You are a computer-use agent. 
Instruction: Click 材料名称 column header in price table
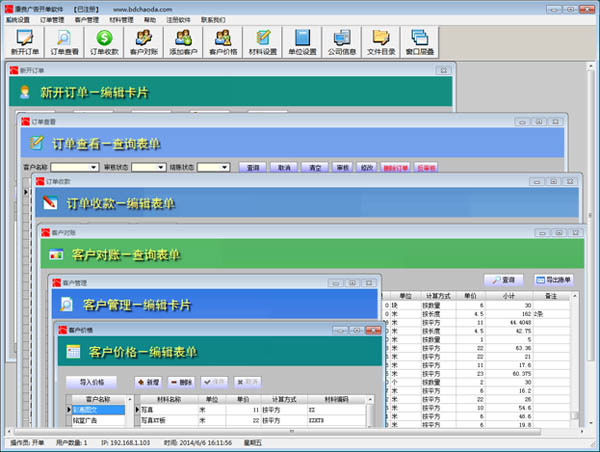tap(169, 400)
